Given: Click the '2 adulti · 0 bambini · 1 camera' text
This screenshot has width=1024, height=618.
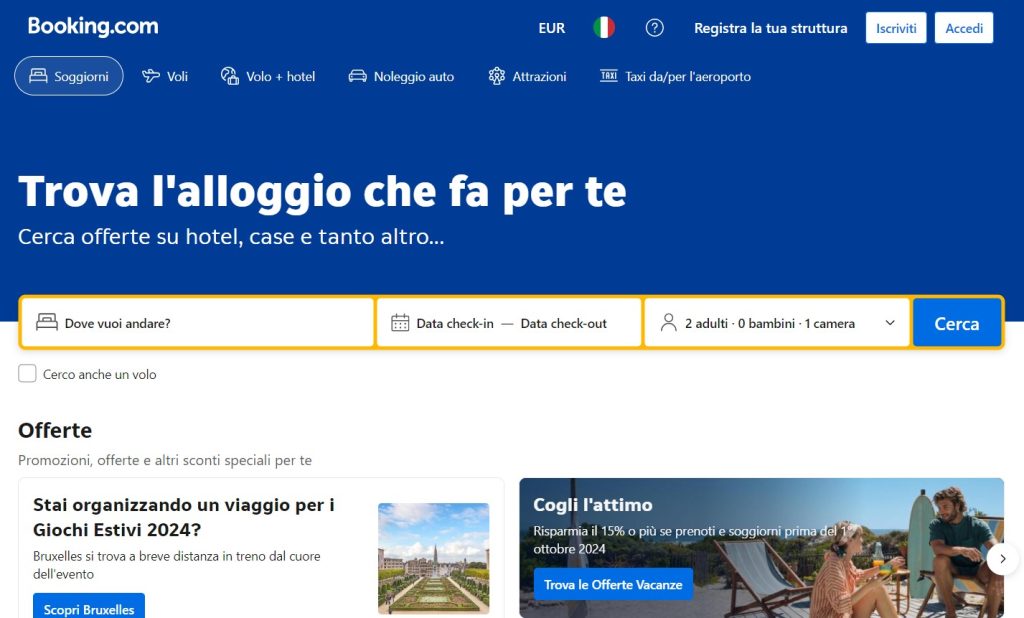Looking at the screenshot, I should [770, 323].
